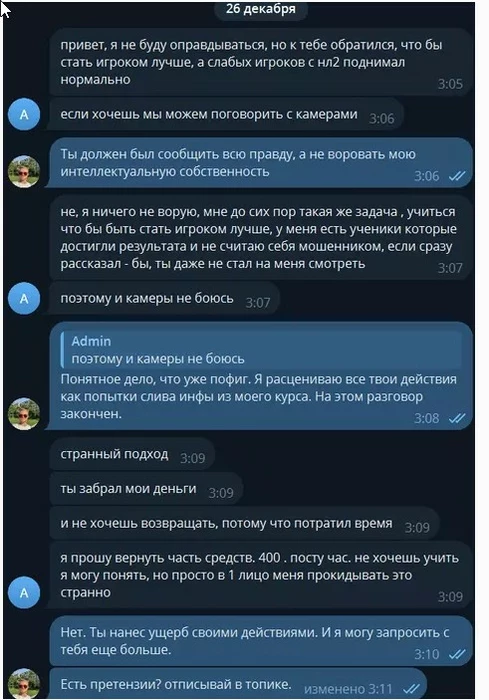Click the read checkmarks on the 3:10 message
The height and width of the screenshot is (700, 489).
[x=457, y=654]
